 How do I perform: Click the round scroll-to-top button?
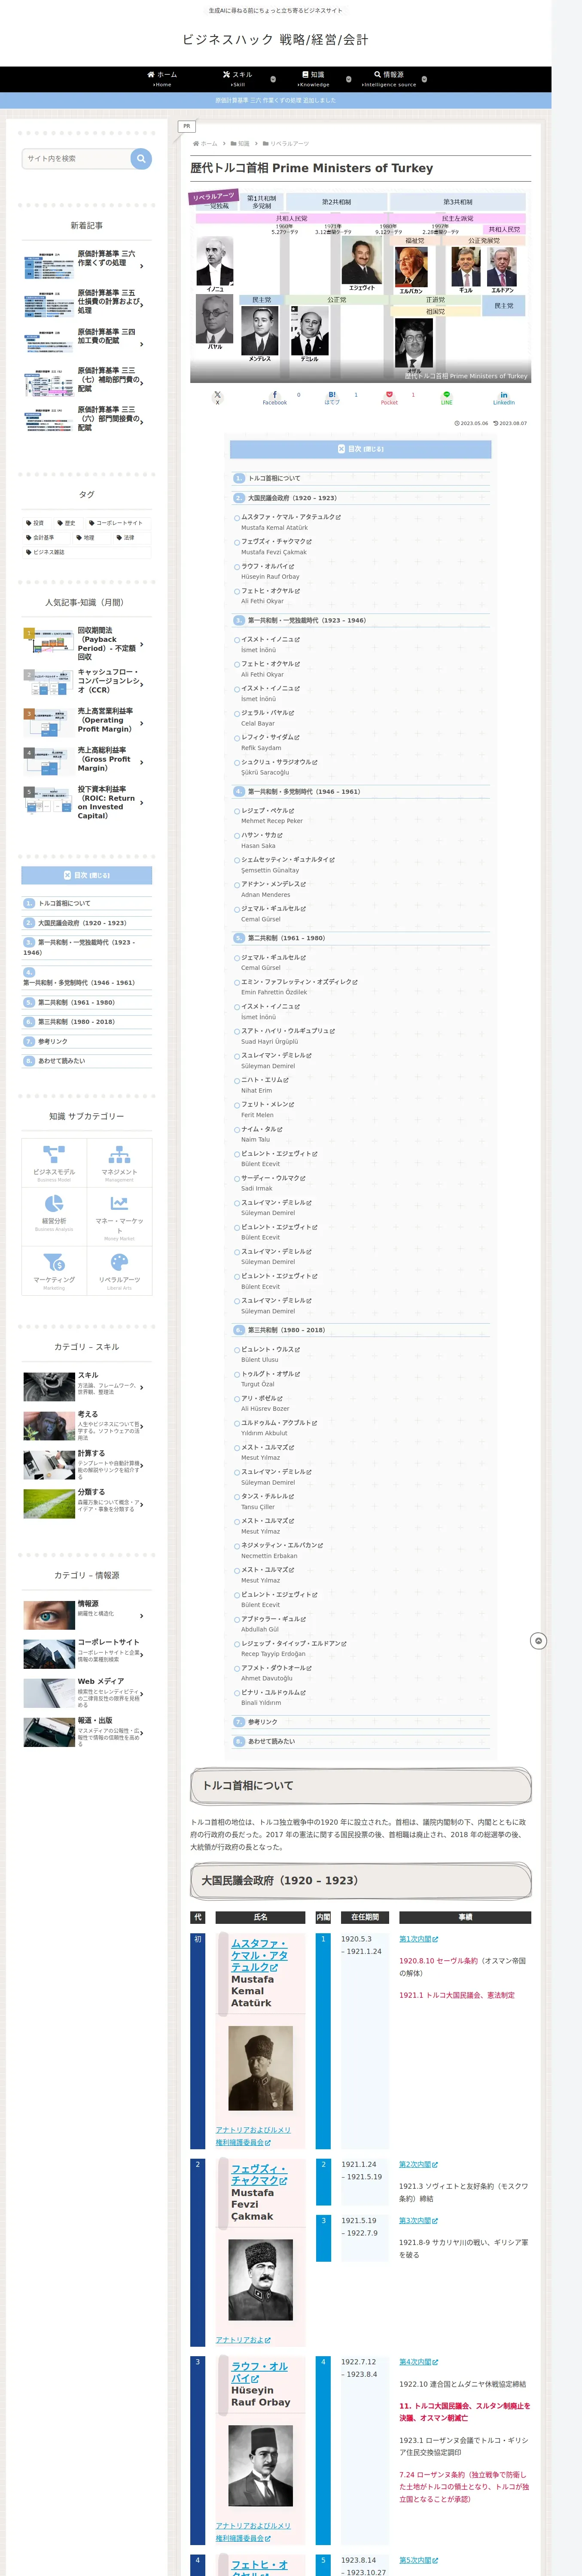(x=538, y=1641)
